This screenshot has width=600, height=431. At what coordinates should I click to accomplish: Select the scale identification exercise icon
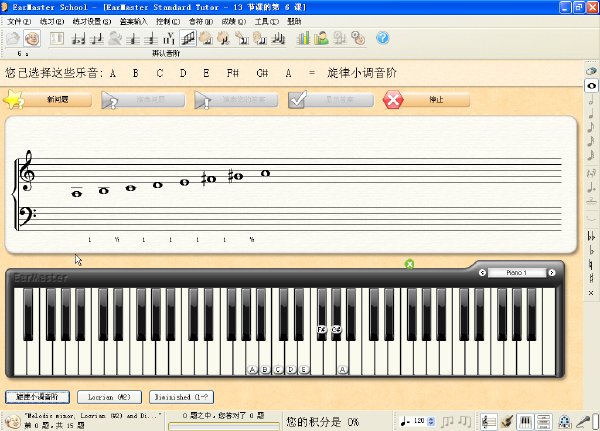point(188,38)
